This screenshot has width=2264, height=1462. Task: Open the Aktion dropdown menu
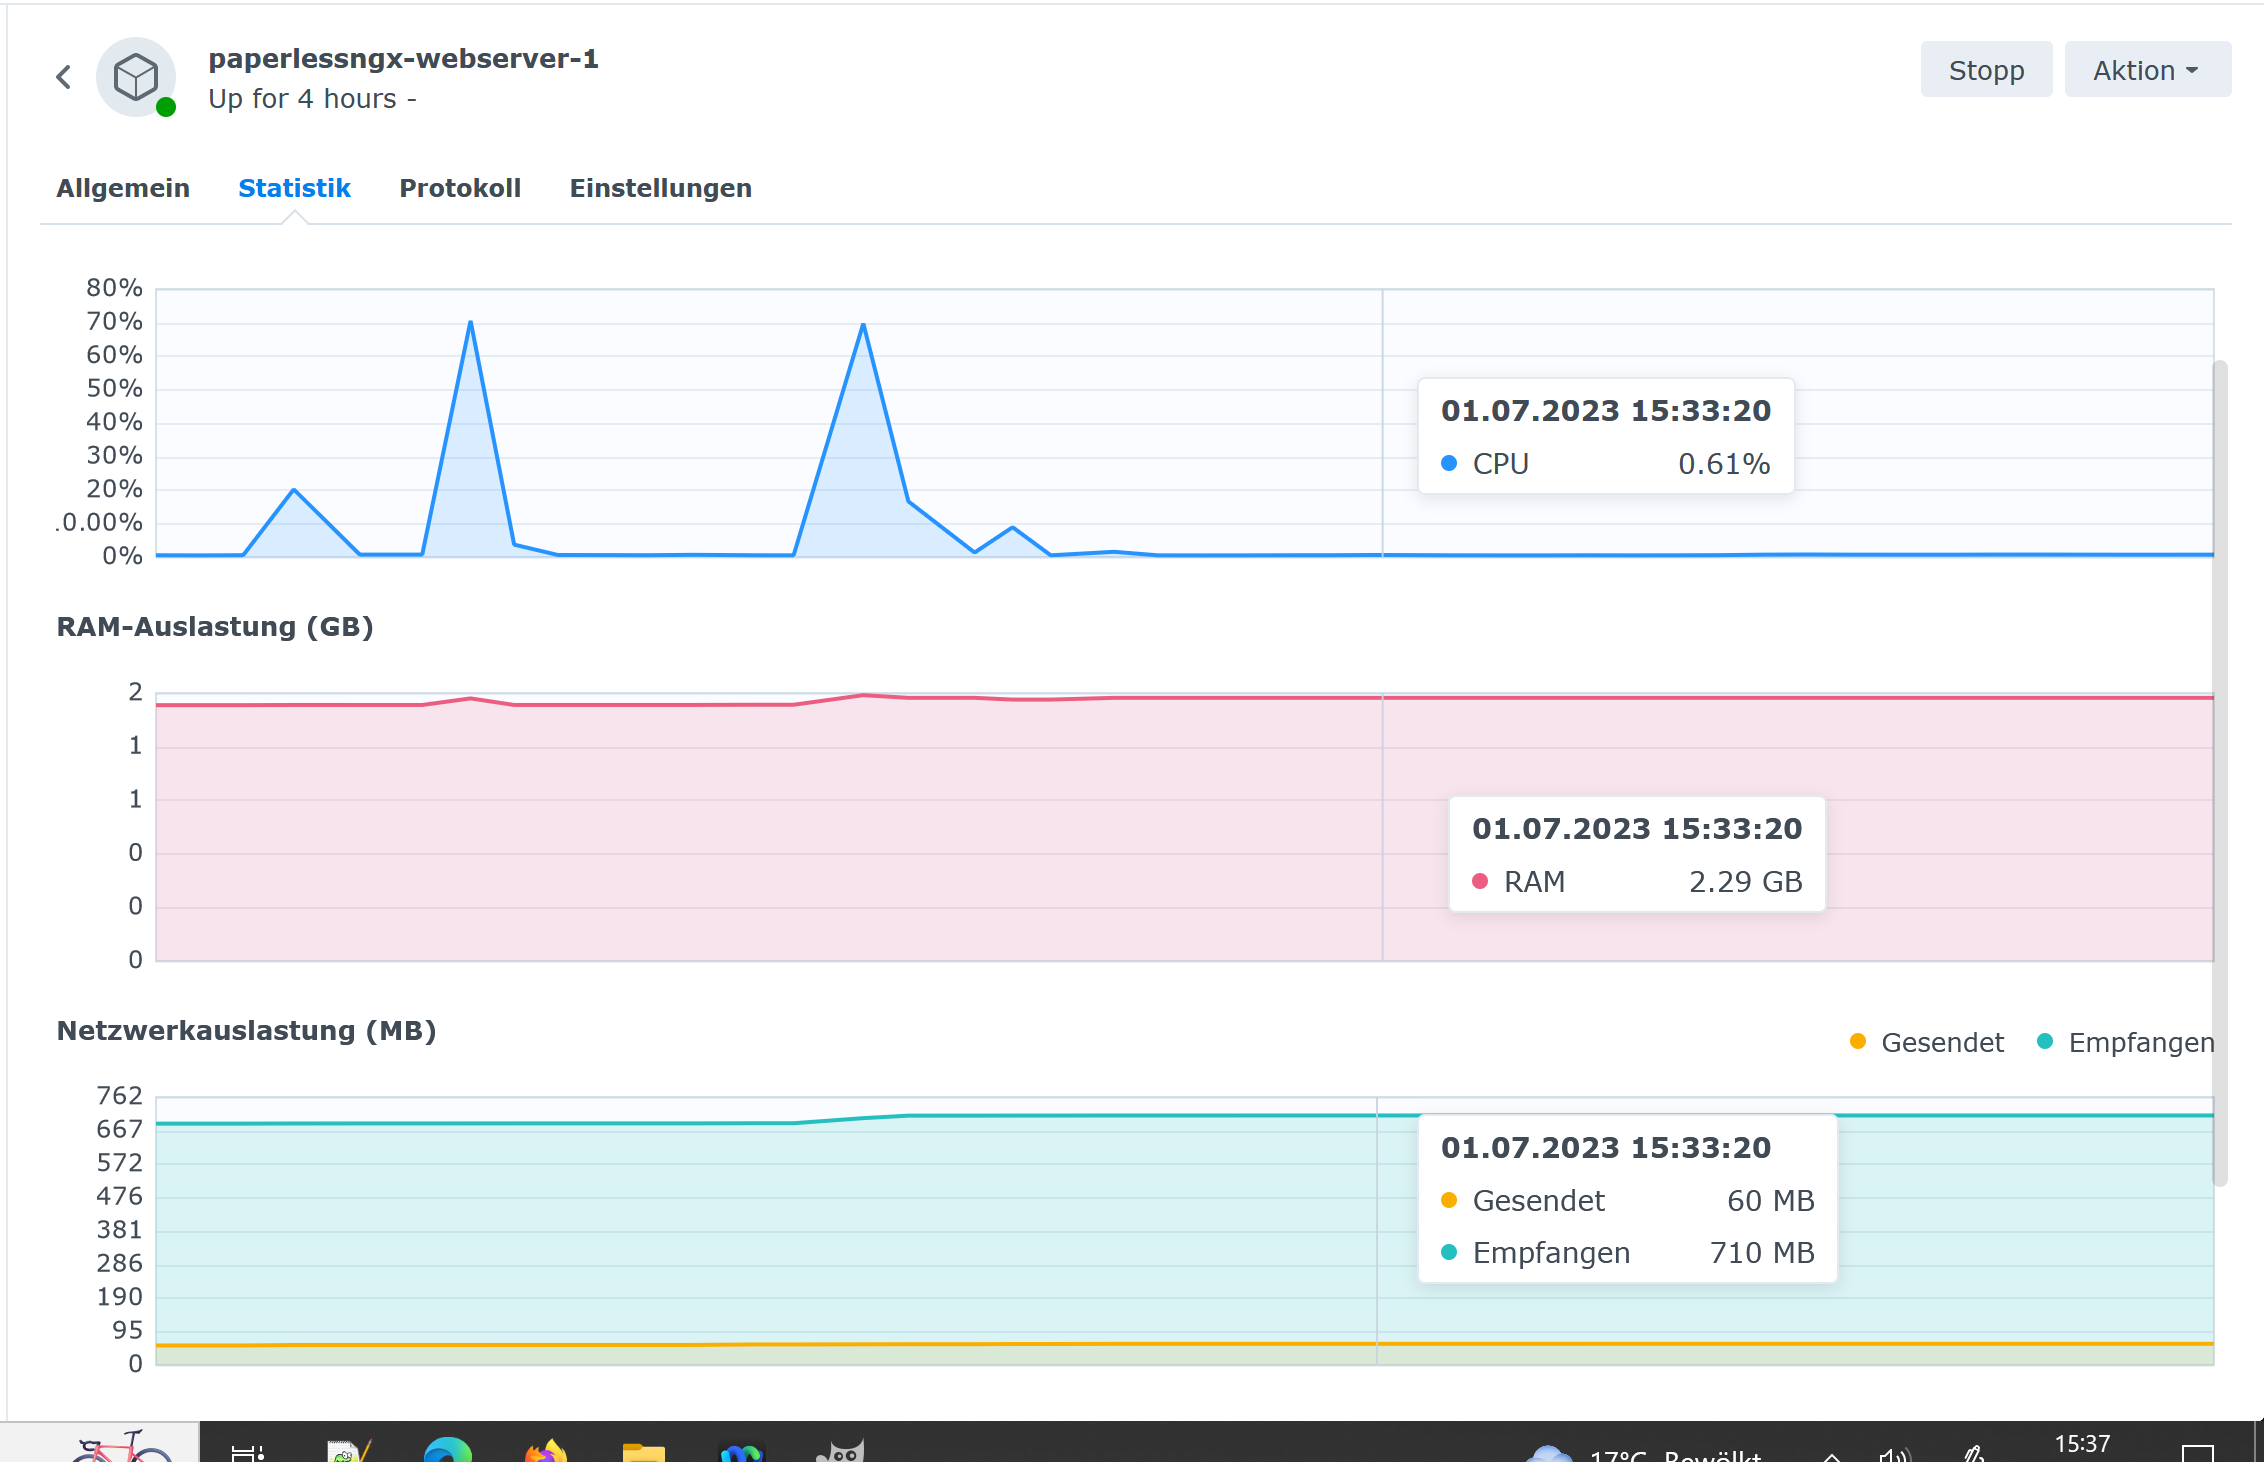tap(2146, 69)
